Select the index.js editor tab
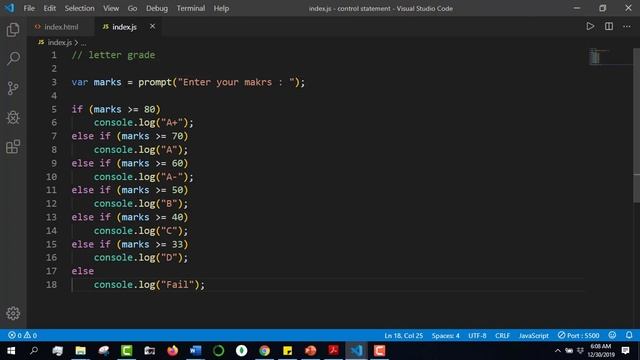 (124, 27)
